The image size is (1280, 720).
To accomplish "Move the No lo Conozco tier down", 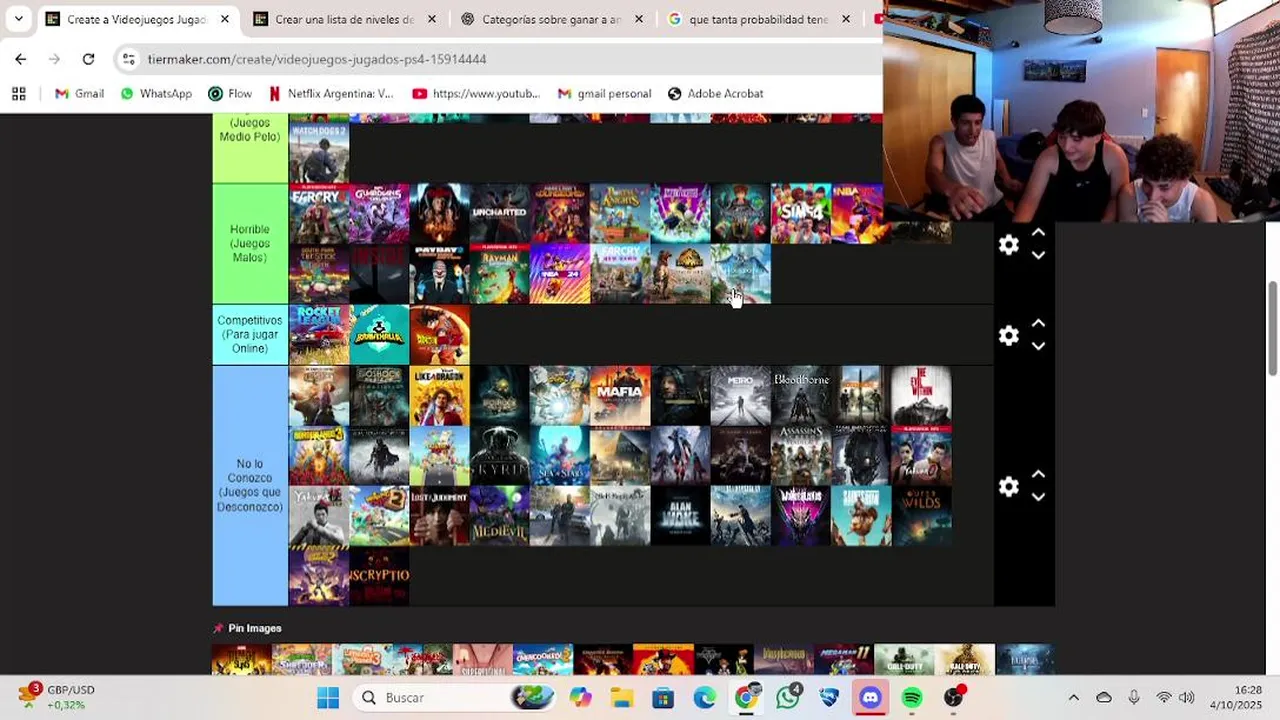I will [1038, 498].
